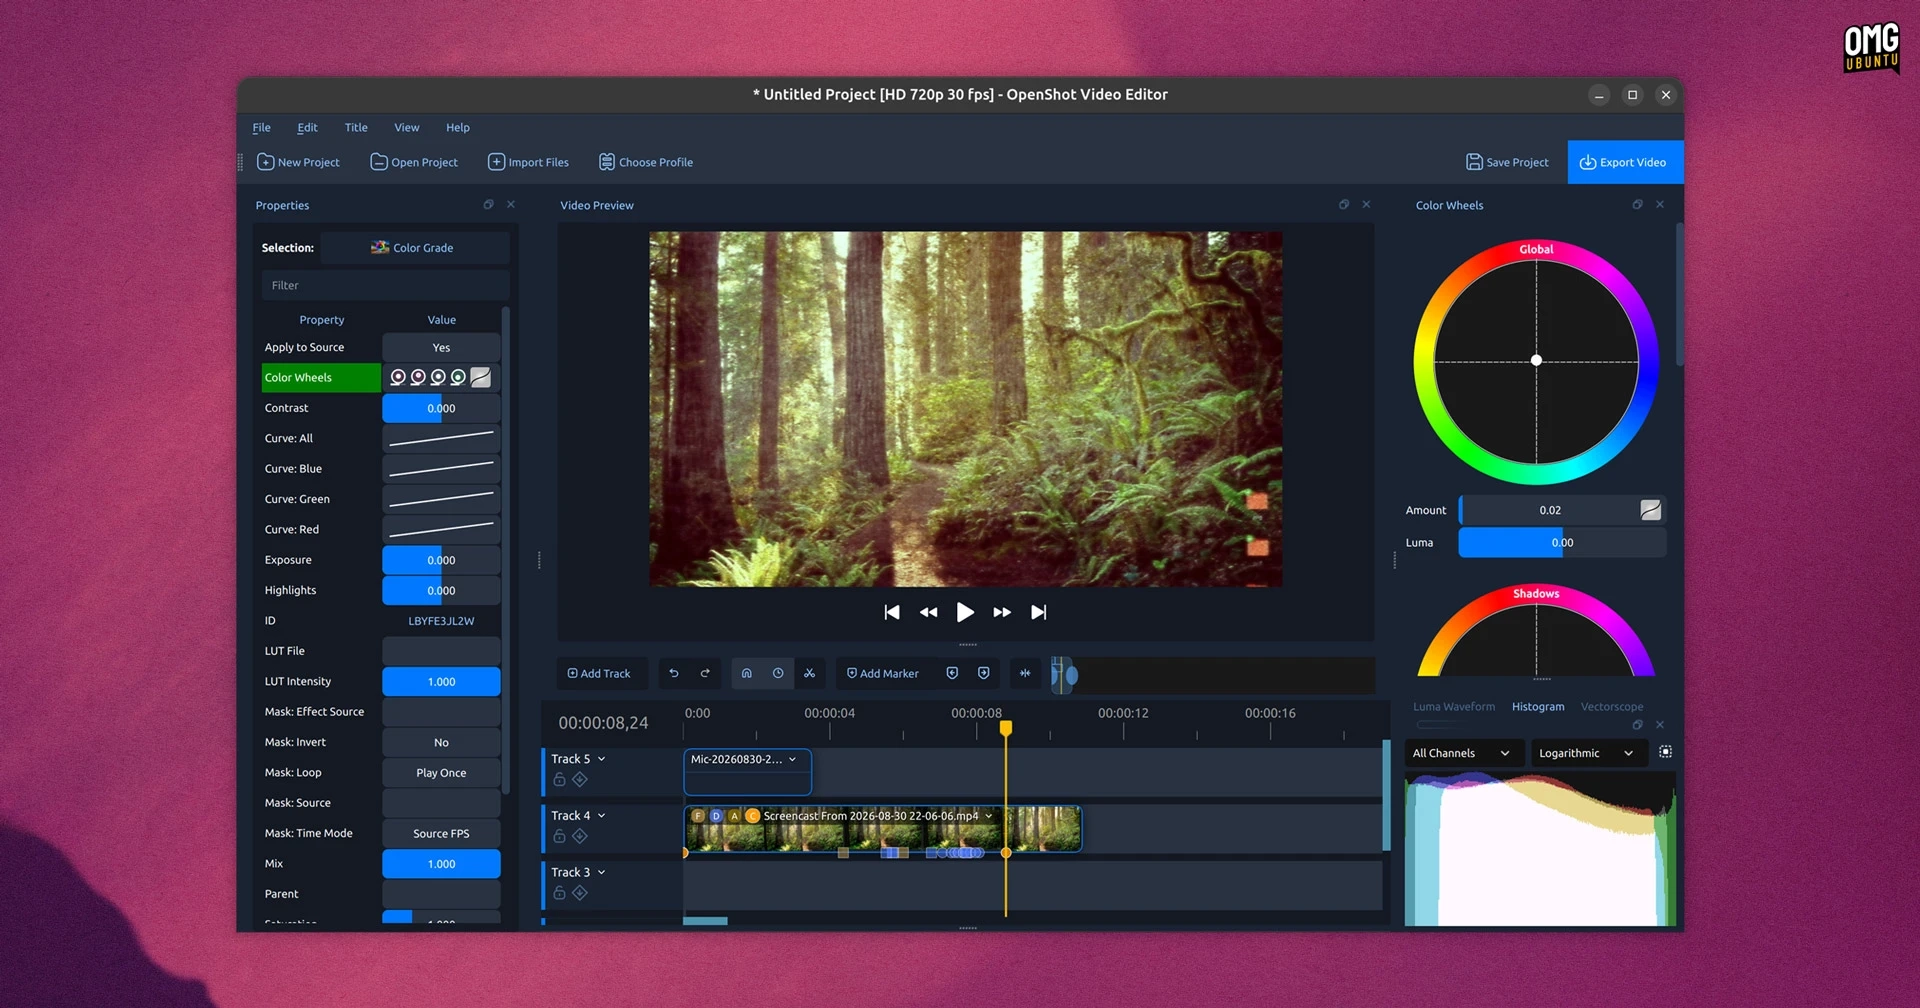Image resolution: width=1920 pixels, height=1008 pixels.
Task: Click Choose Profile
Action: [x=646, y=162]
